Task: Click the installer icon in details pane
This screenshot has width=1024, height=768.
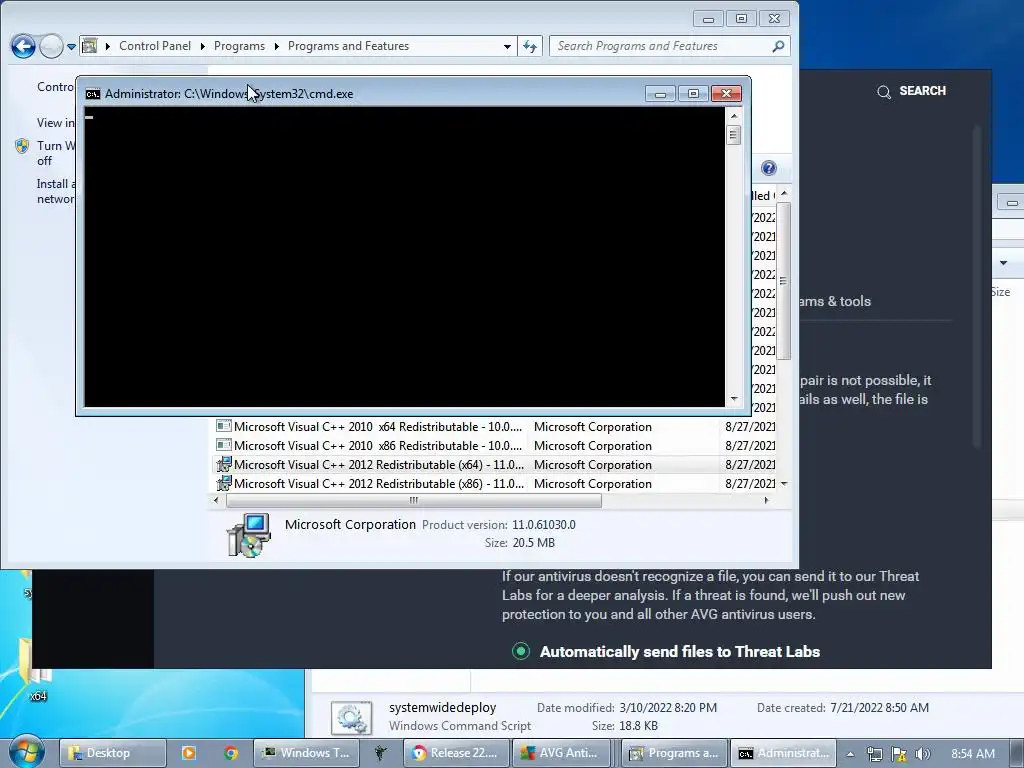Action: pos(248,535)
